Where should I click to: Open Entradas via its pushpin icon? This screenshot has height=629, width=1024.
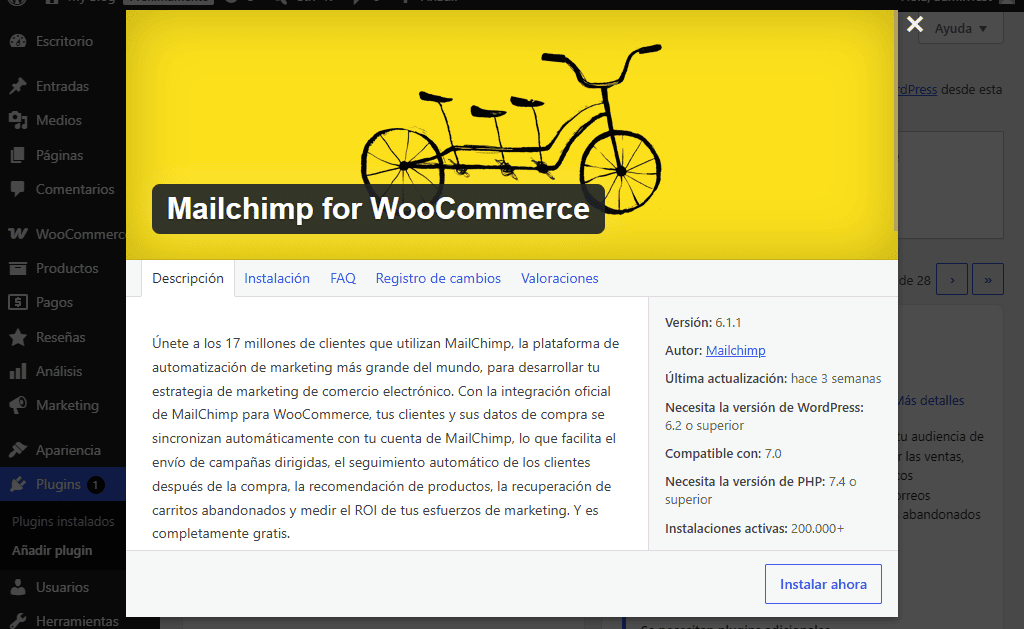tap(18, 86)
